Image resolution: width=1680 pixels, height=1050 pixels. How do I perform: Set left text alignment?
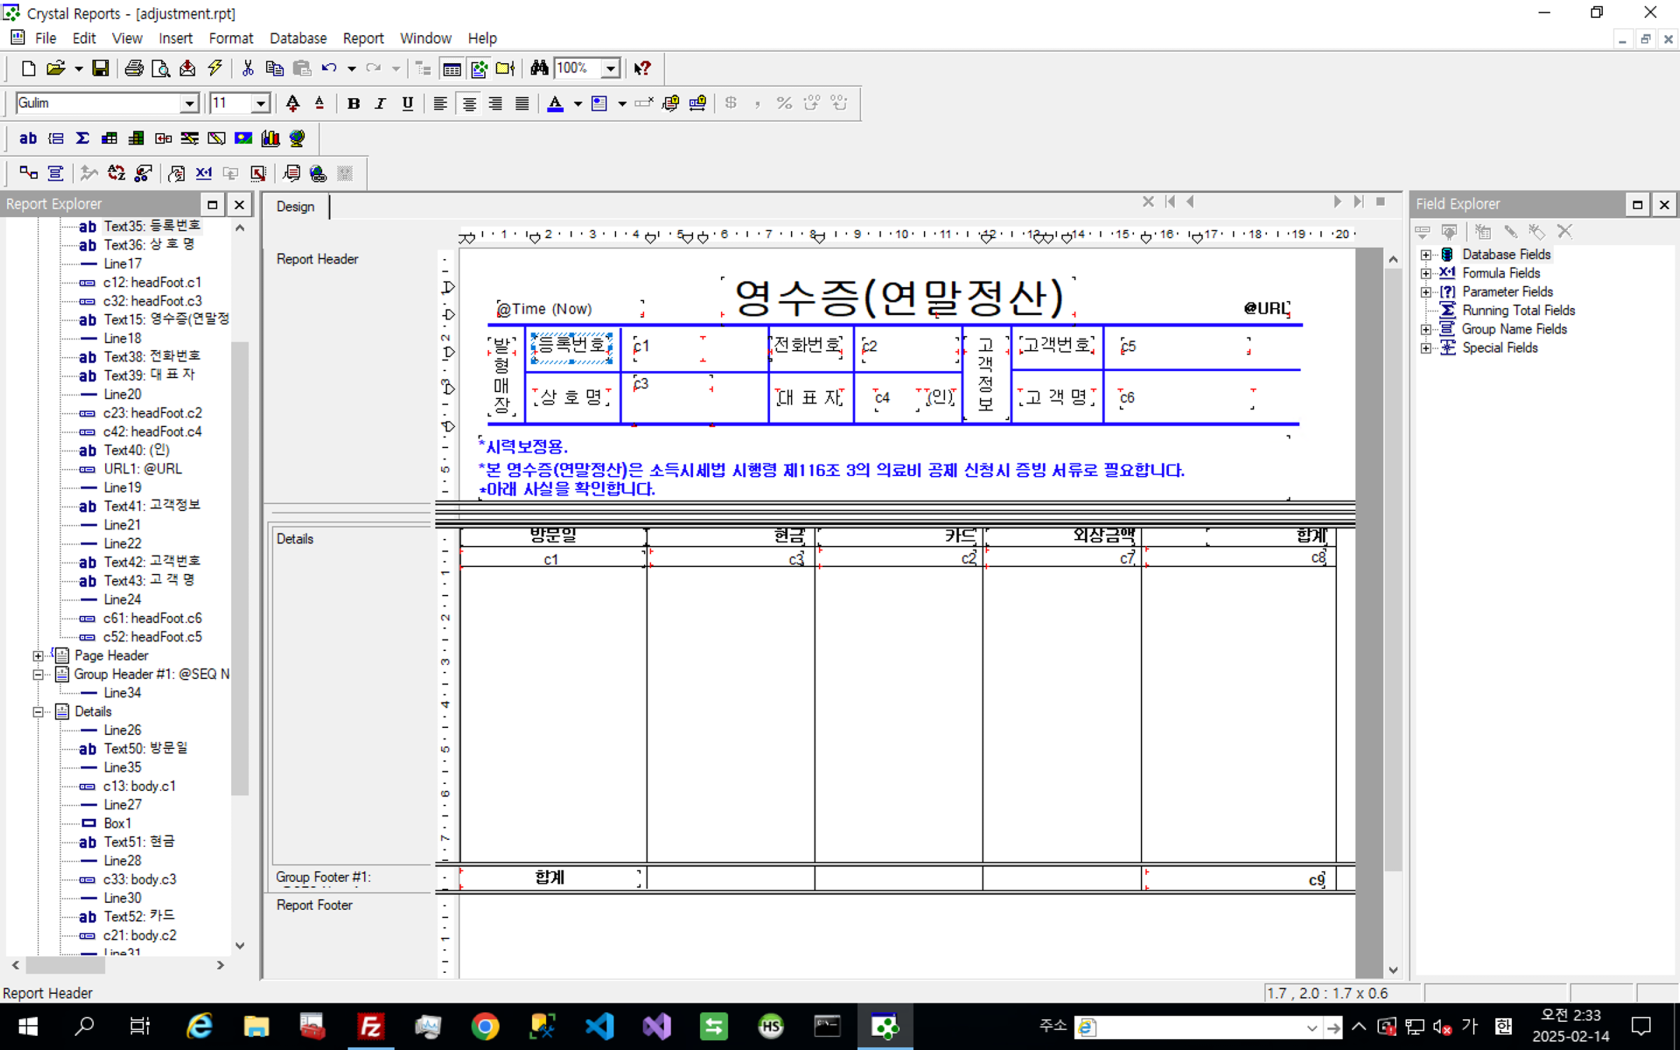coord(440,103)
